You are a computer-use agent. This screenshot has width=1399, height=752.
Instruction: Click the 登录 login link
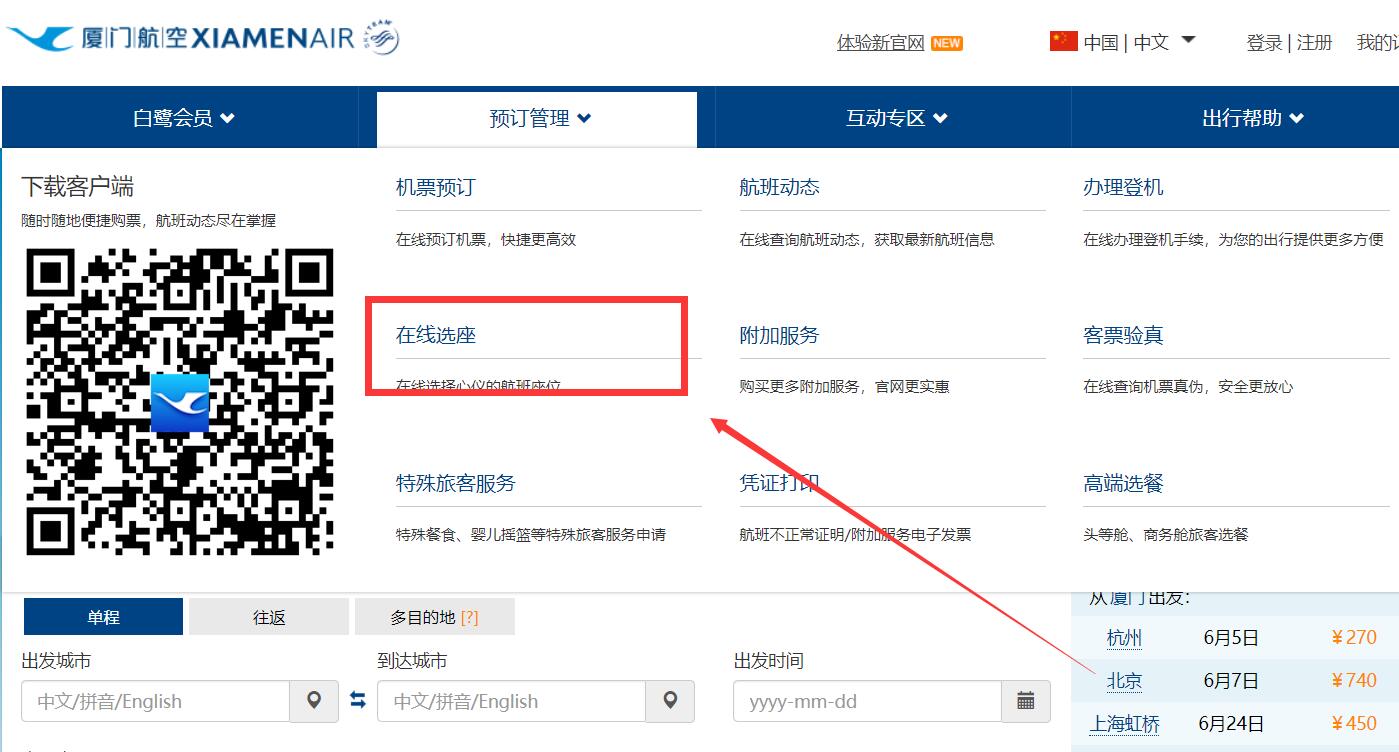click(1264, 42)
